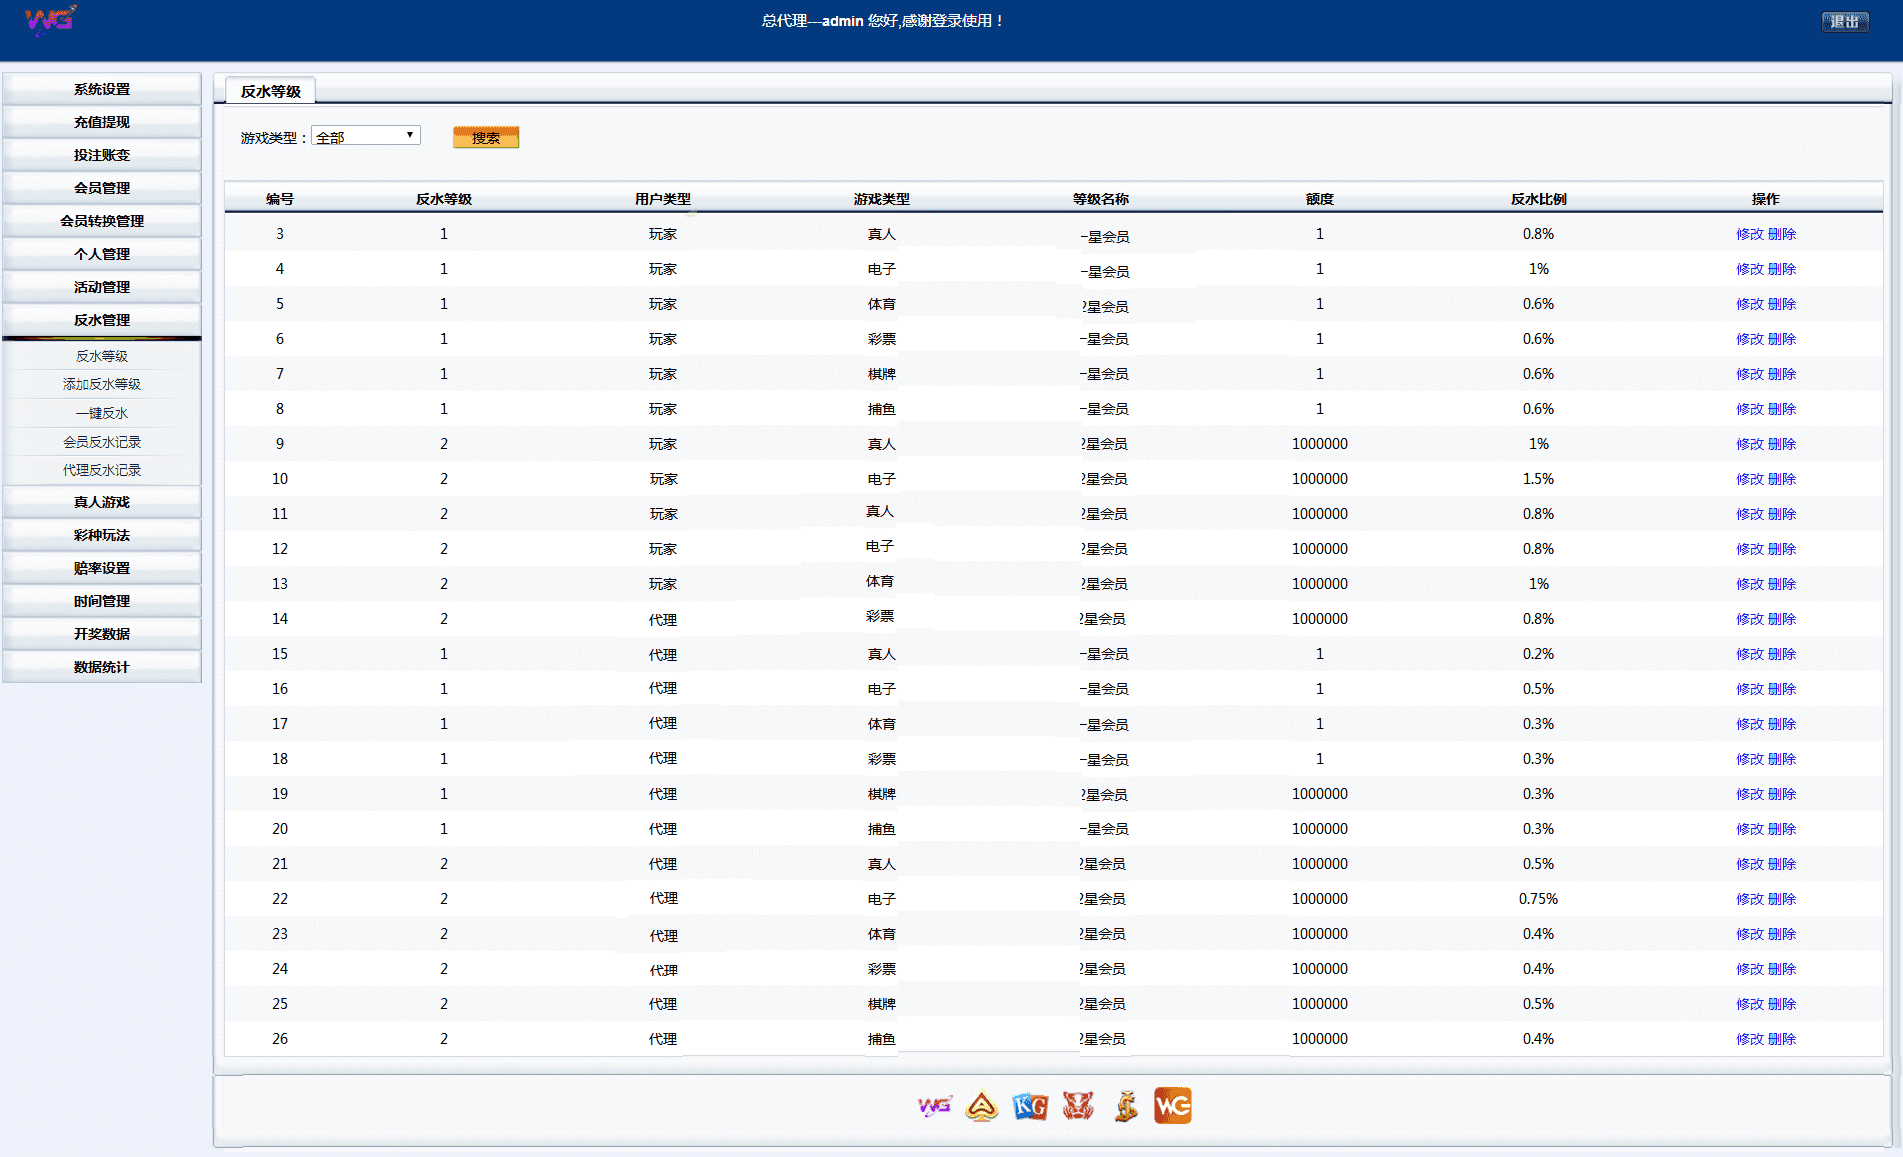The height and width of the screenshot is (1157, 1903).
Task: Open the 游戏类型 dropdown set to 全部
Action: 366,136
